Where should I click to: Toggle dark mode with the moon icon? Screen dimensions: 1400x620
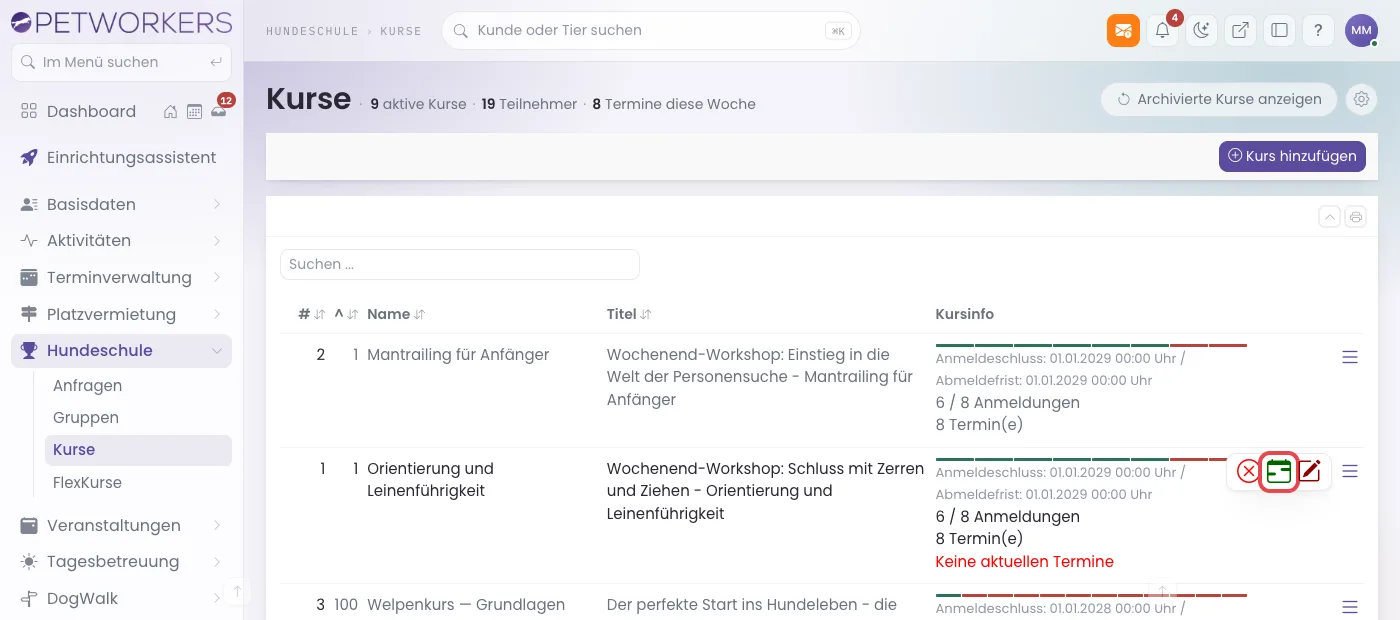pos(1201,30)
